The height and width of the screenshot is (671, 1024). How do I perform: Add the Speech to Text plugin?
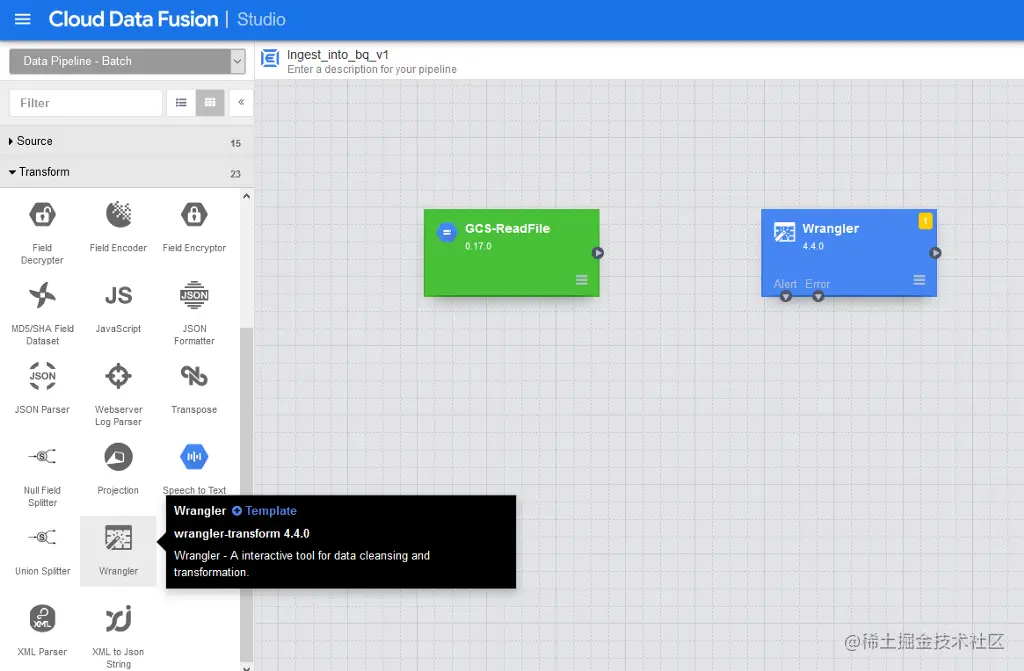[194, 468]
